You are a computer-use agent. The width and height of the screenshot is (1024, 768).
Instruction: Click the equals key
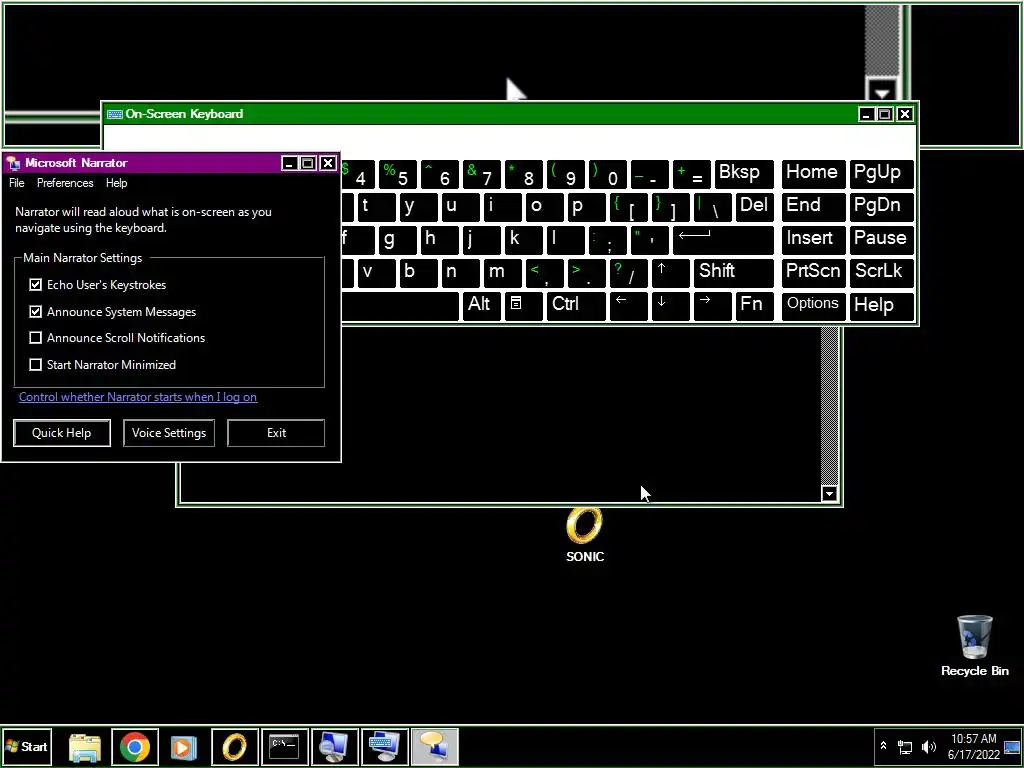692,173
